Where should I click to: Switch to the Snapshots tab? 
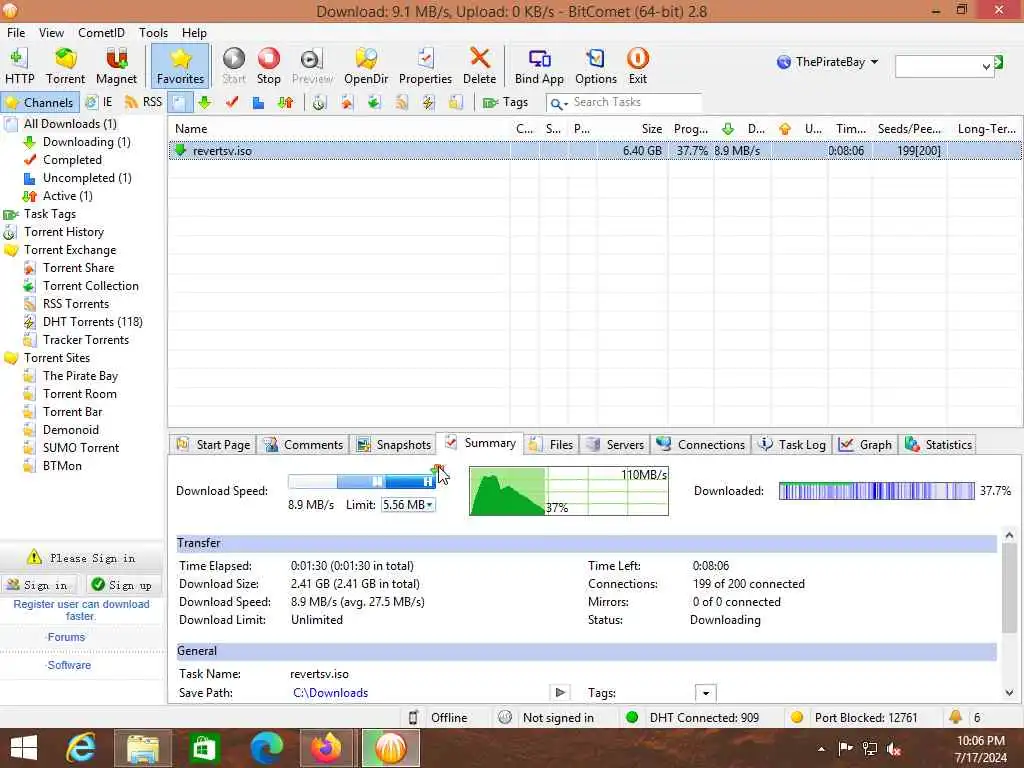394,445
